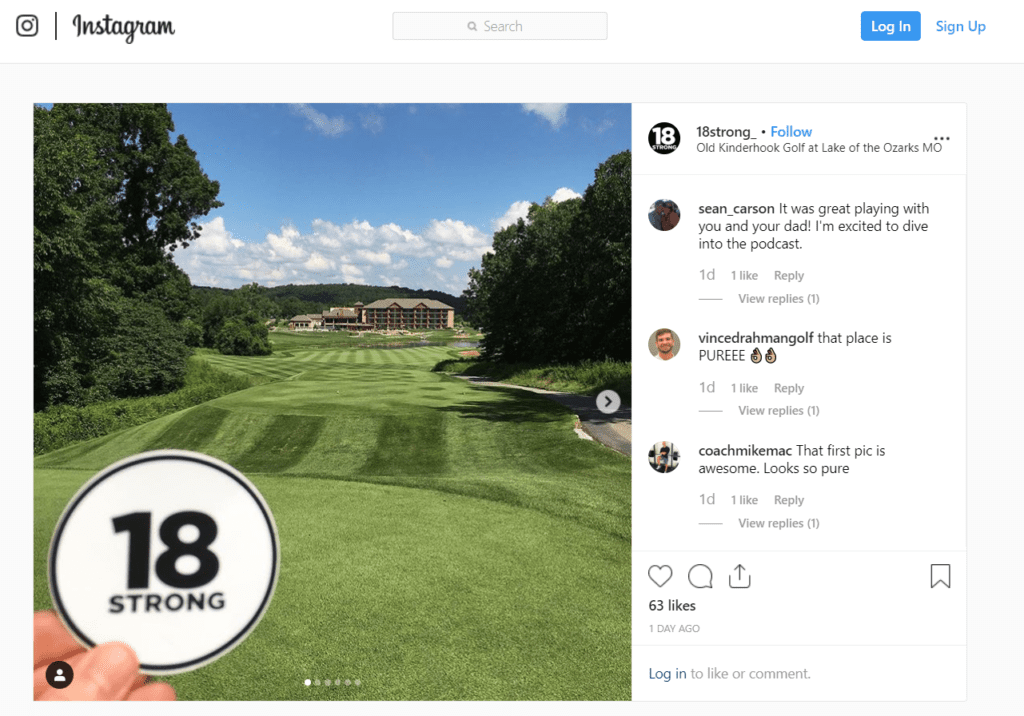Screen dimensions: 1024x716
Task: Expand View replies under sean_carson's comment
Action: (778, 299)
